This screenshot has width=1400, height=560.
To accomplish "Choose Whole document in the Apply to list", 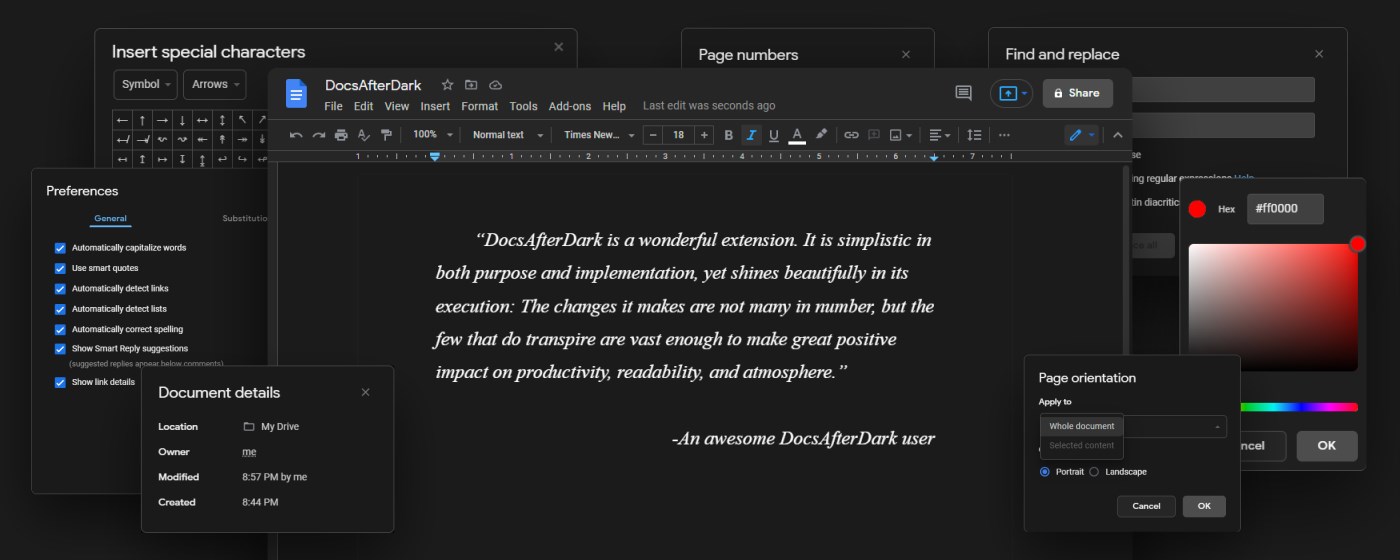I will tap(1083, 426).
